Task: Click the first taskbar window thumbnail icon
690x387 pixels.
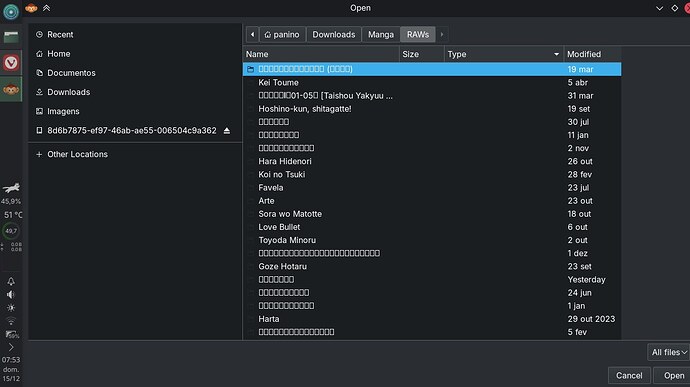Action: [x=11, y=37]
